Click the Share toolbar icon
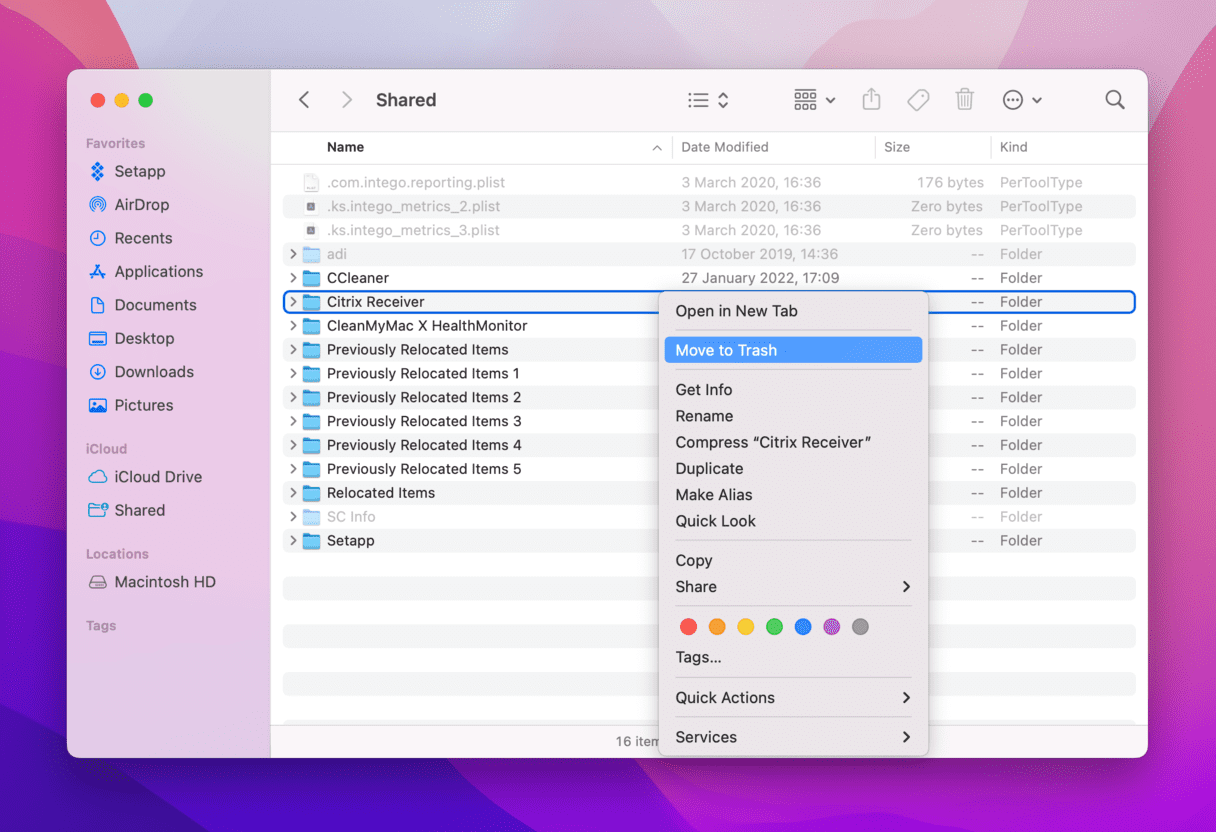 click(x=871, y=99)
